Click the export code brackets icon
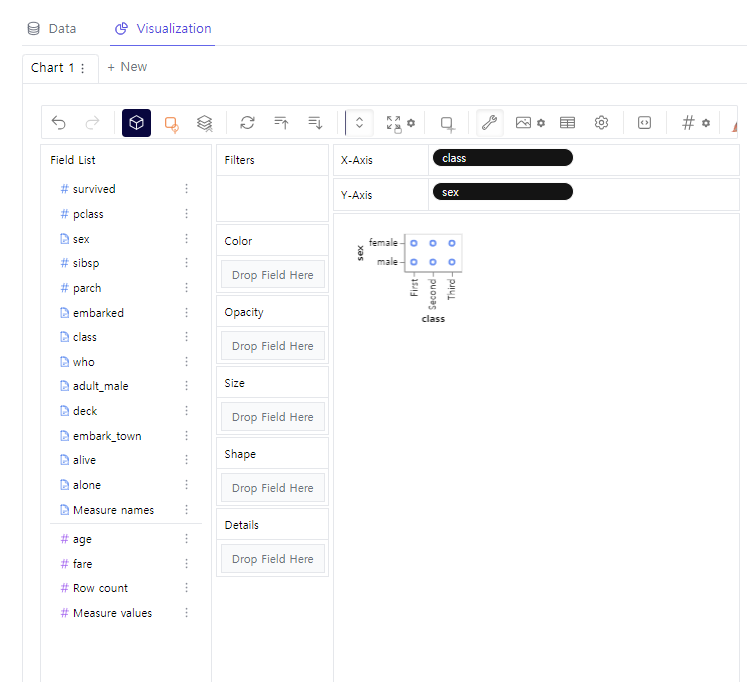This screenshot has width=747, height=682. (644, 123)
